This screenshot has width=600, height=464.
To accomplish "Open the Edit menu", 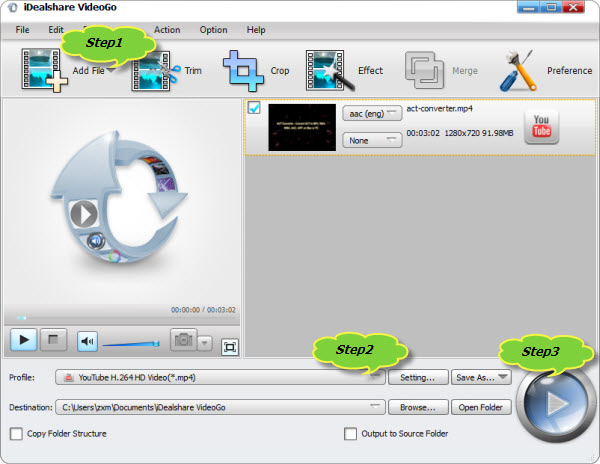I will 56,30.
